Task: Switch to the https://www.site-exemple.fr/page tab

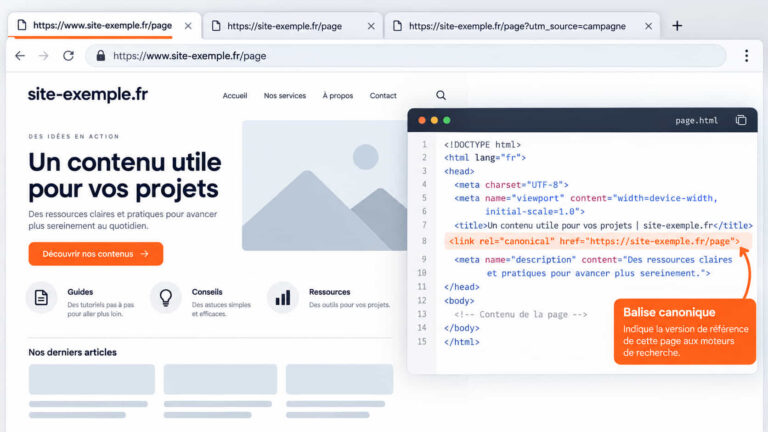Action: (x=102, y=25)
